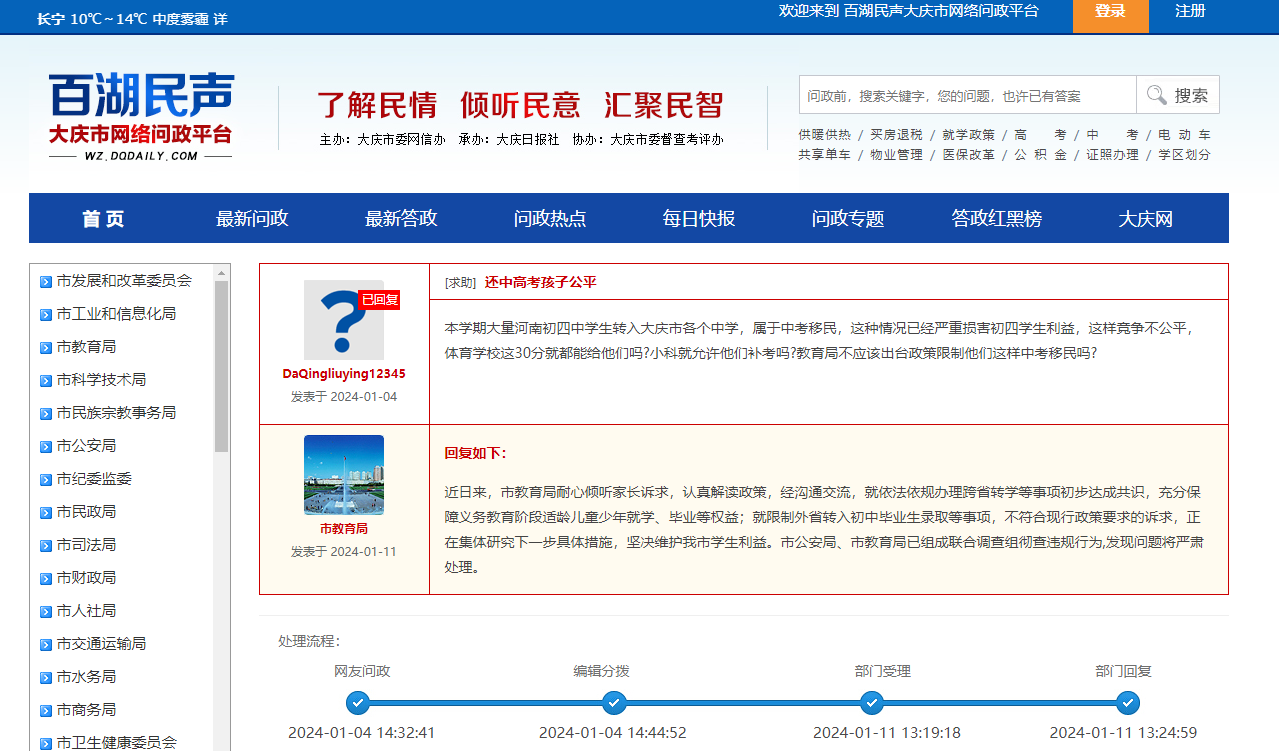Screen dimensions: 1279x751
Task: Open 市发展和改革委员会 in the sidebar
Action: tap(124, 281)
